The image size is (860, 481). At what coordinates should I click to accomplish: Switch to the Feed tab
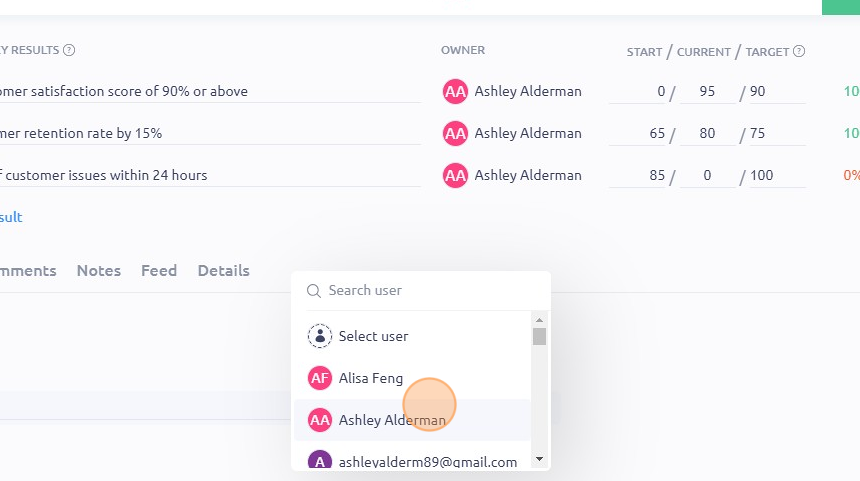coord(159,270)
